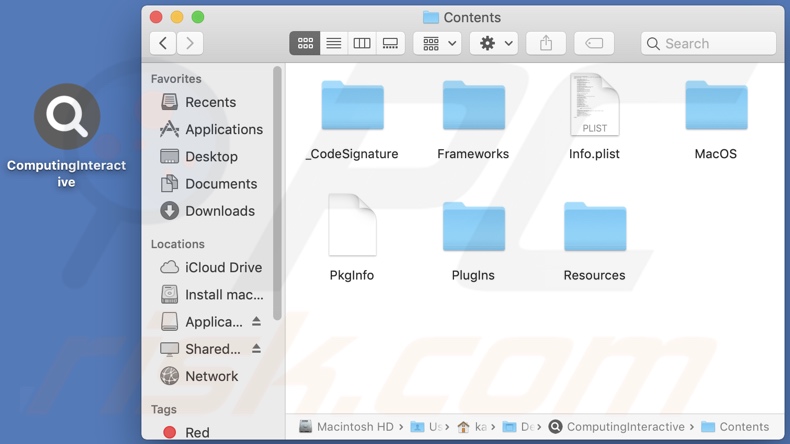The image size is (790, 444).
Task: Click the PkgInfo file name label
Action: point(352,276)
